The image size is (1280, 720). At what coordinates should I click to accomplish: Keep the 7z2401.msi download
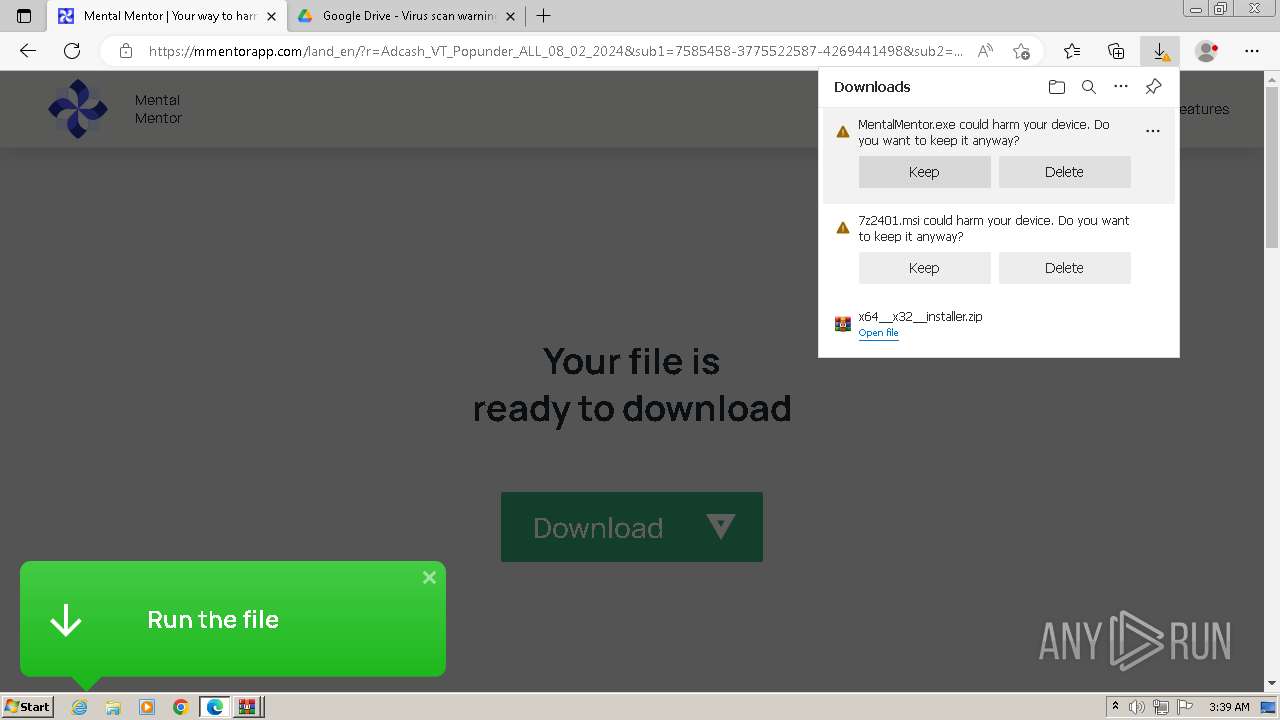924,268
